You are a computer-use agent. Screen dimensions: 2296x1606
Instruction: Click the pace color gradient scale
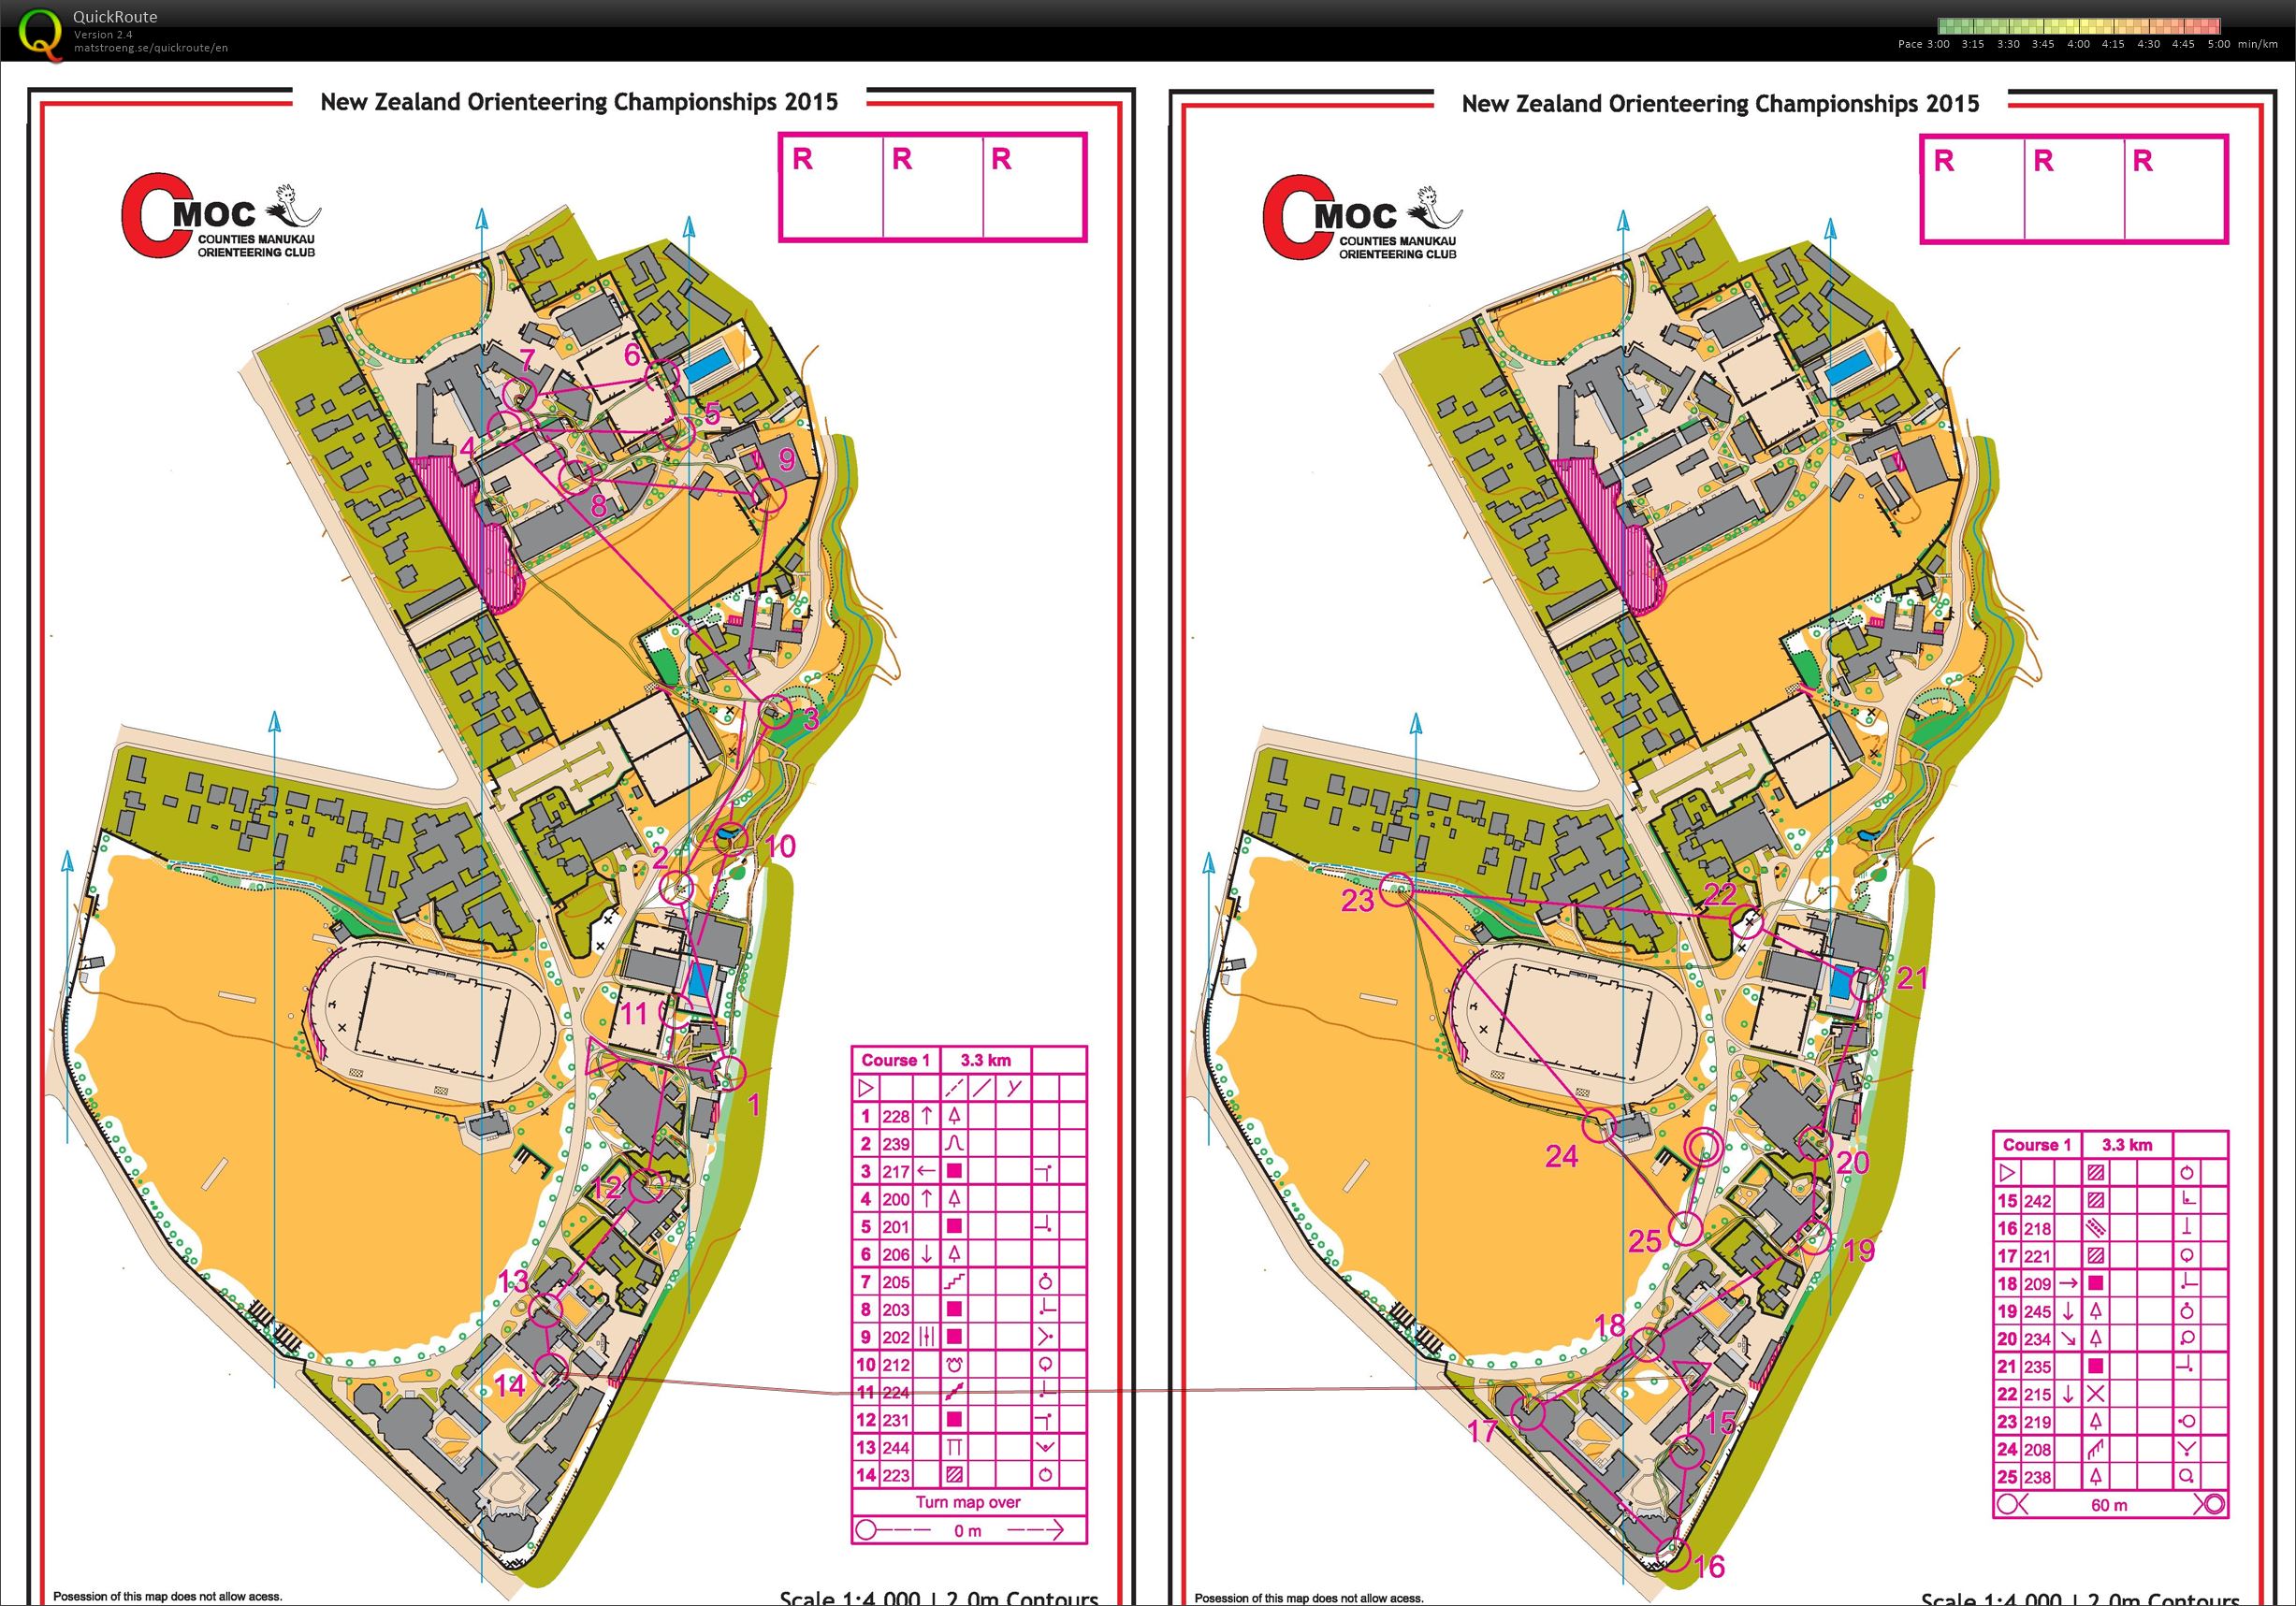pos(2079,26)
